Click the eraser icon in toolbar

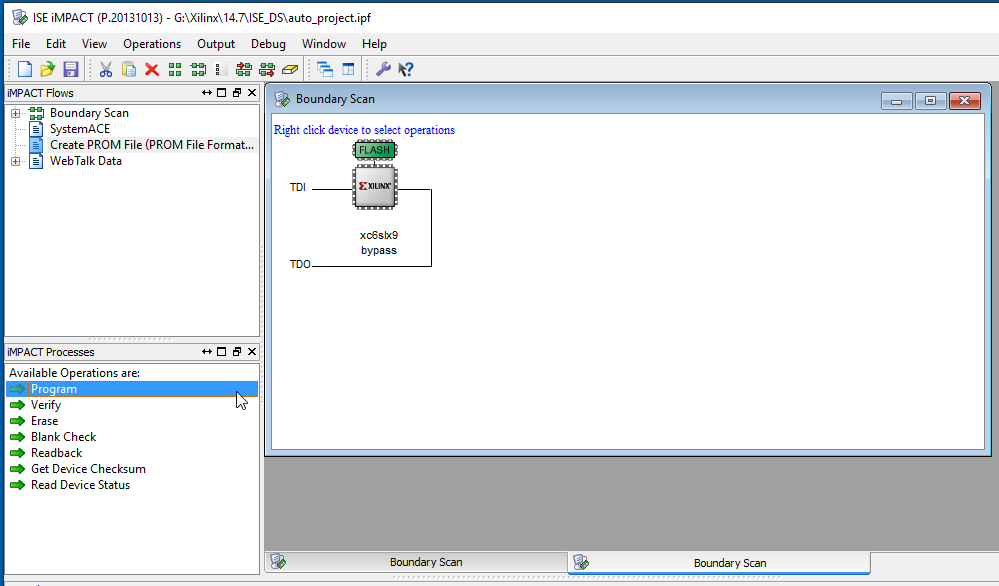click(x=290, y=69)
